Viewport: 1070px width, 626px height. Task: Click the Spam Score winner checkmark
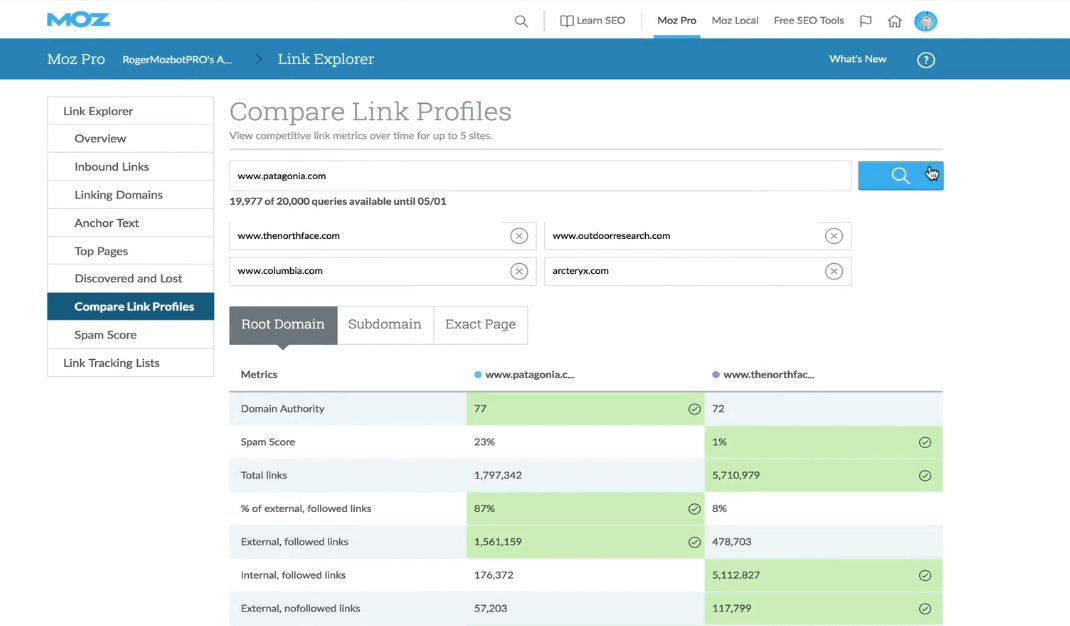coord(925,442)
